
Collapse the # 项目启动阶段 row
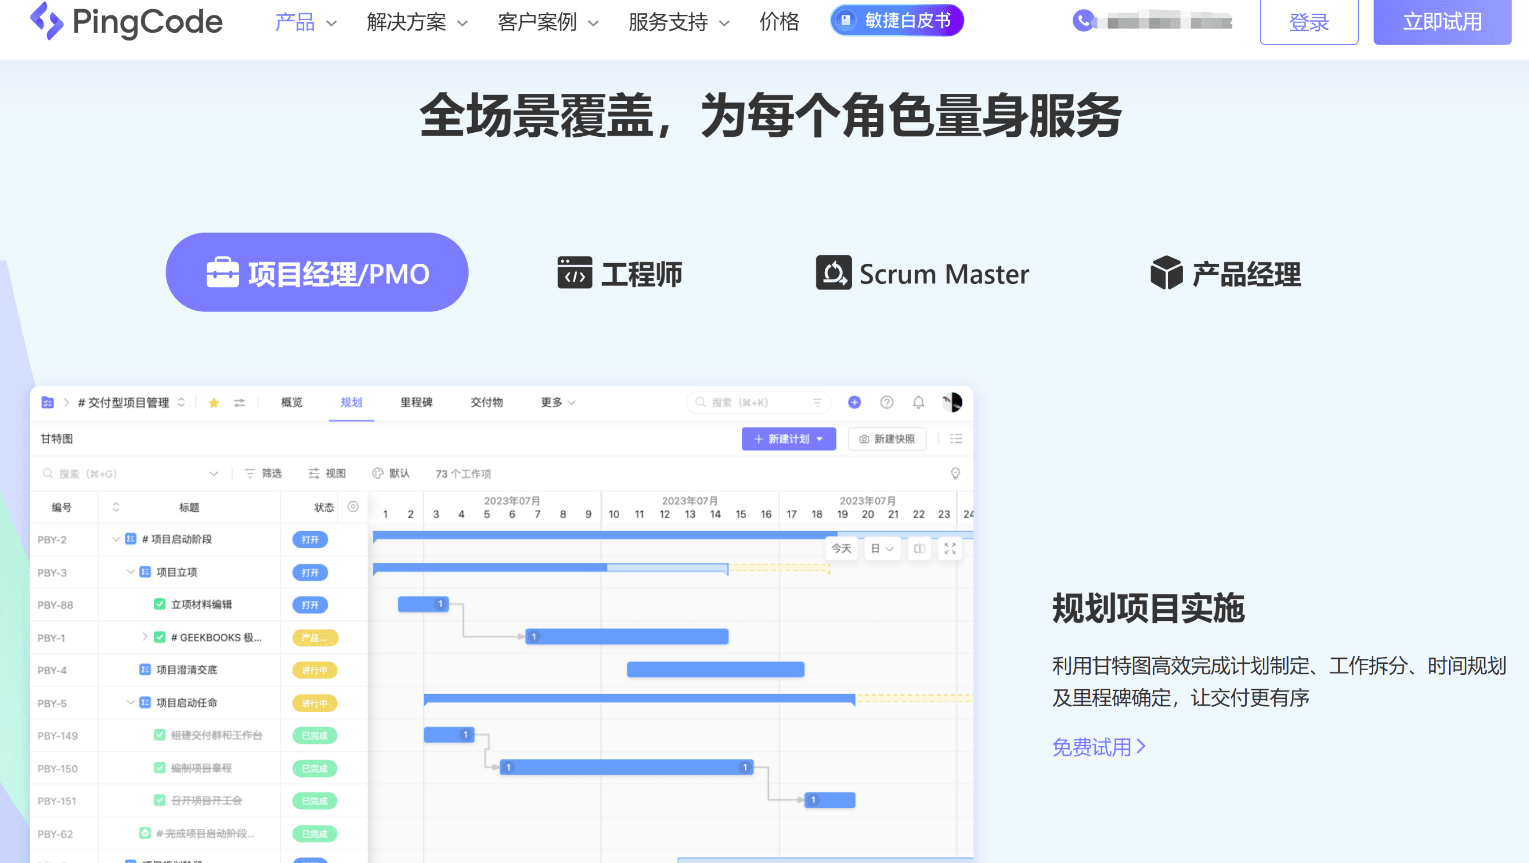116,539
